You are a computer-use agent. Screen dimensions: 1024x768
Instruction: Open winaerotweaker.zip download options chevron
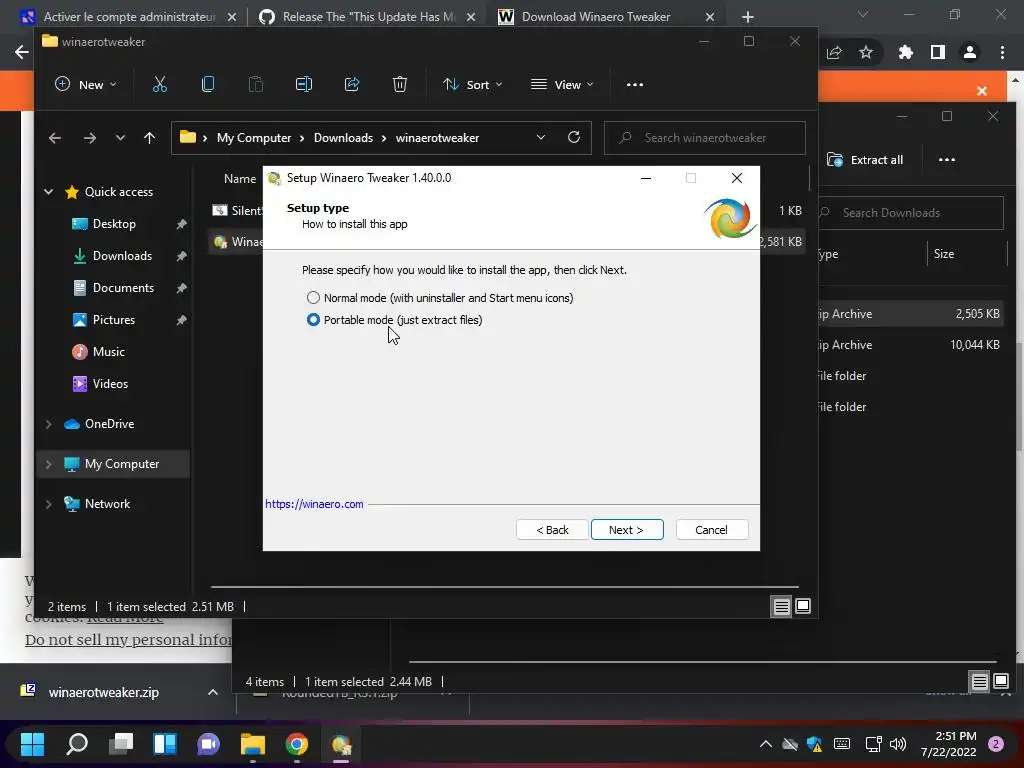click(213, 692)
